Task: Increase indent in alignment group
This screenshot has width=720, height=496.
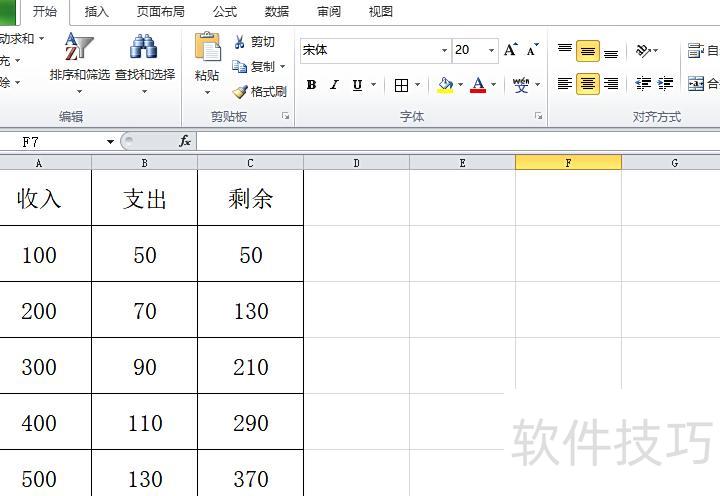Action: pyautogui.click(x=665, y=84)
